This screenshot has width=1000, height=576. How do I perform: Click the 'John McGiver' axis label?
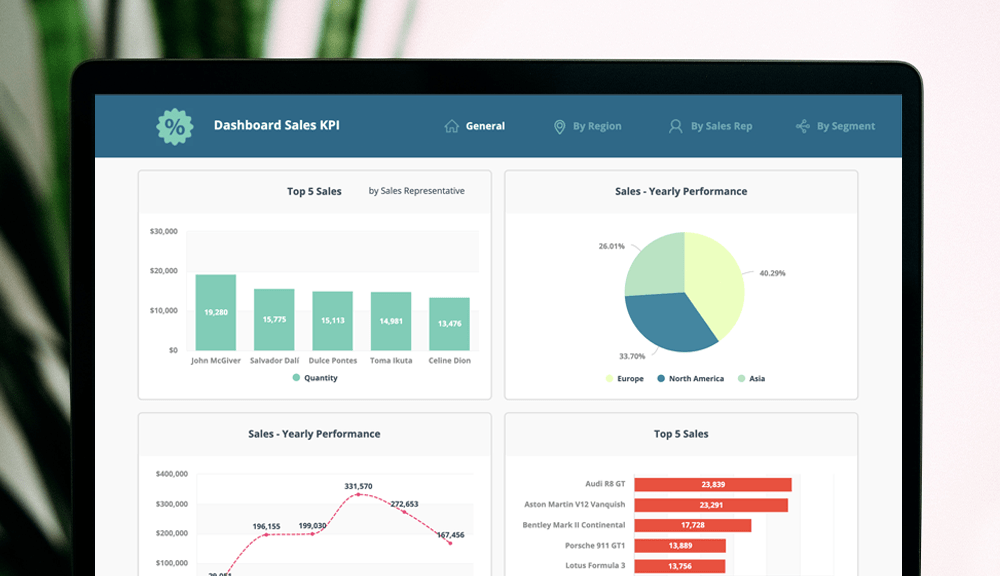click(x=216, y=360)
